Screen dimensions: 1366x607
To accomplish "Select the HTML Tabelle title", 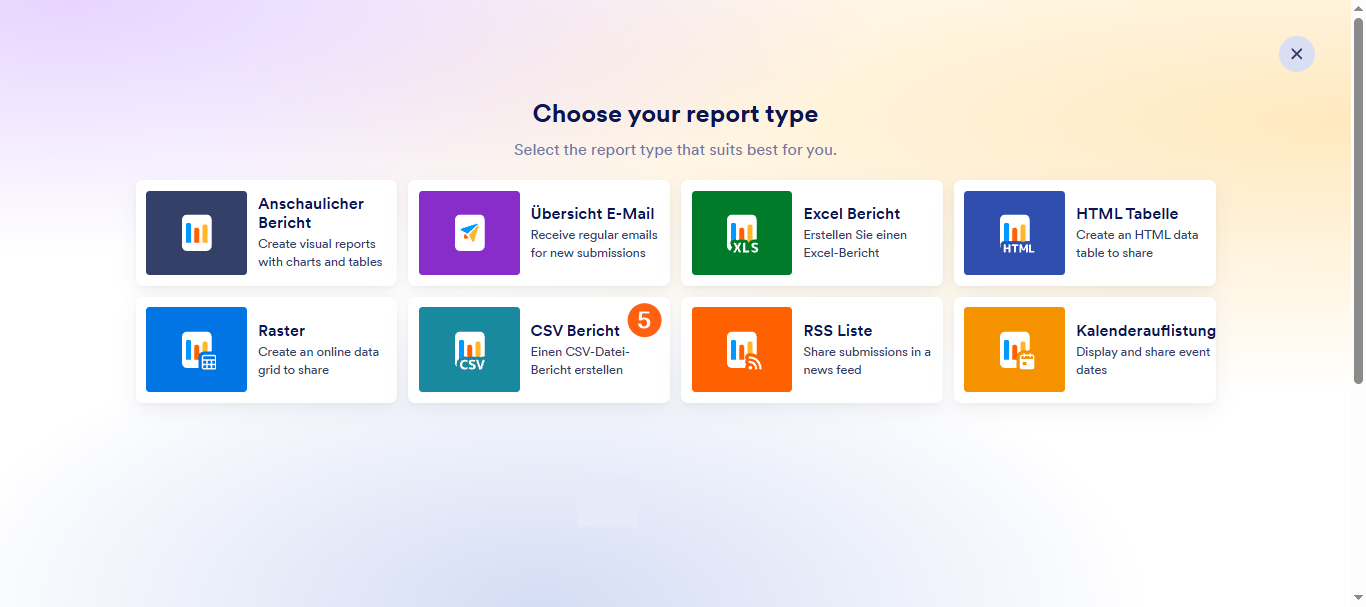I will pyautogui.click(x=1127, y=214).
